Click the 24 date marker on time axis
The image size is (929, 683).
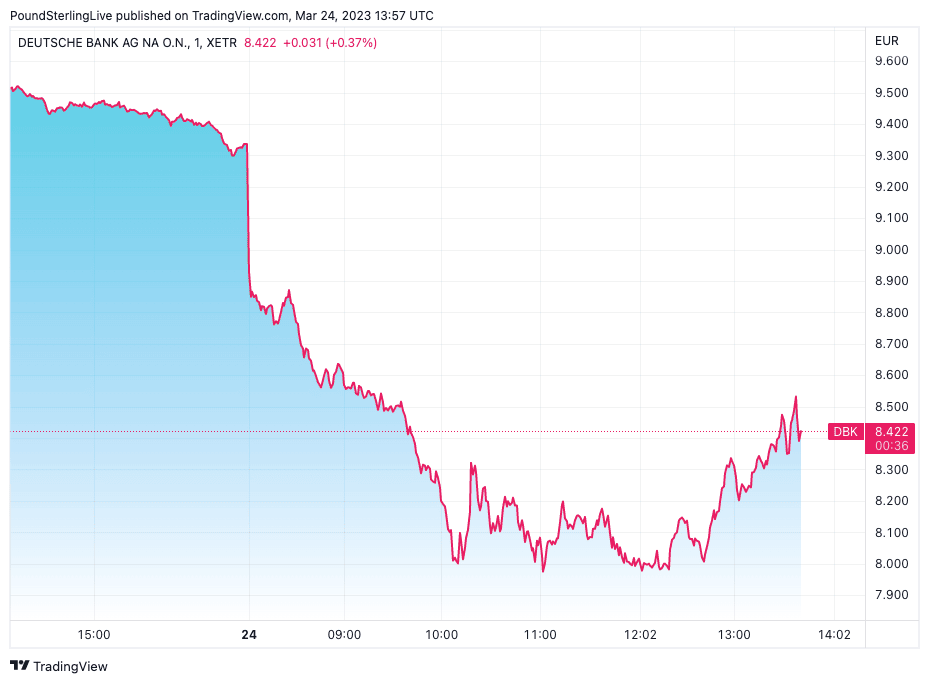[x=249, y=634]
